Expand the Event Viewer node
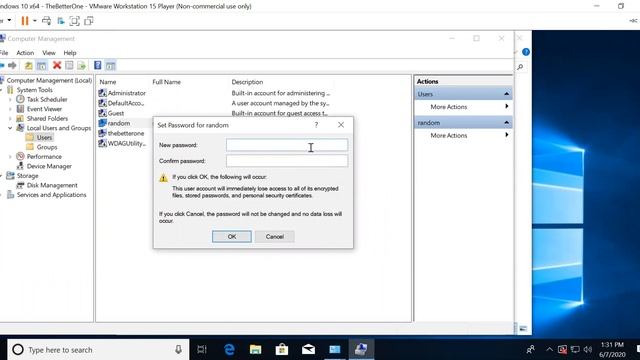 point(10,109)
